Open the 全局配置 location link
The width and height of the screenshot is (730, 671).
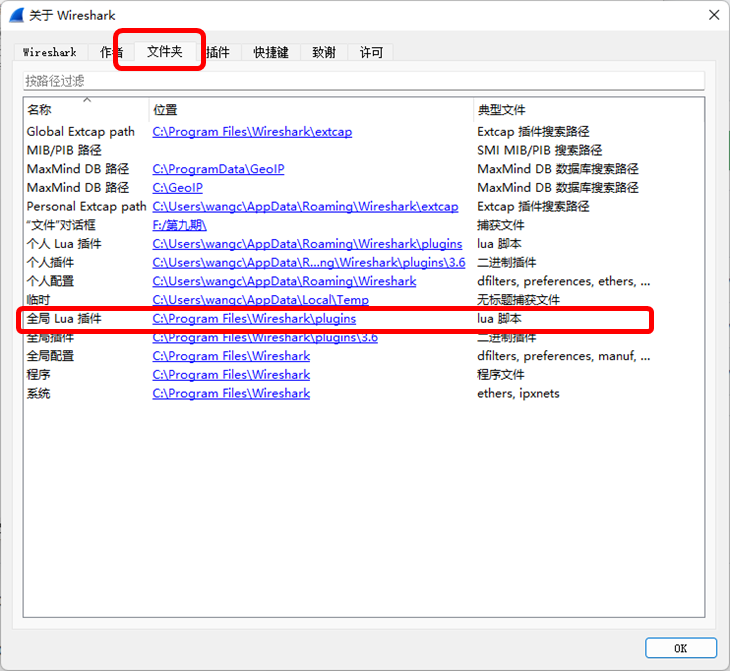coord(231,356)
